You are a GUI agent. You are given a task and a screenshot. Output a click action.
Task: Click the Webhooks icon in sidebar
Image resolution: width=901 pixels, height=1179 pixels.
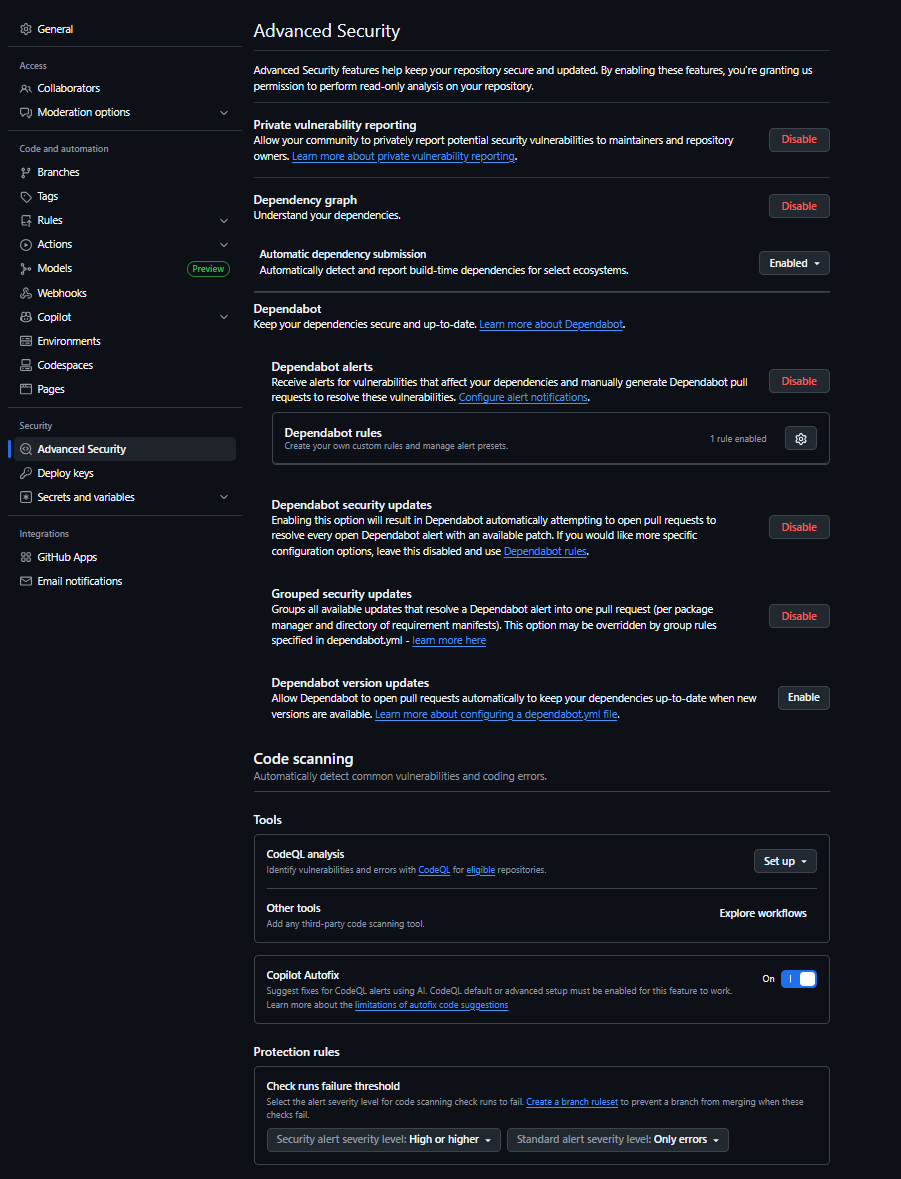point(26,293)
